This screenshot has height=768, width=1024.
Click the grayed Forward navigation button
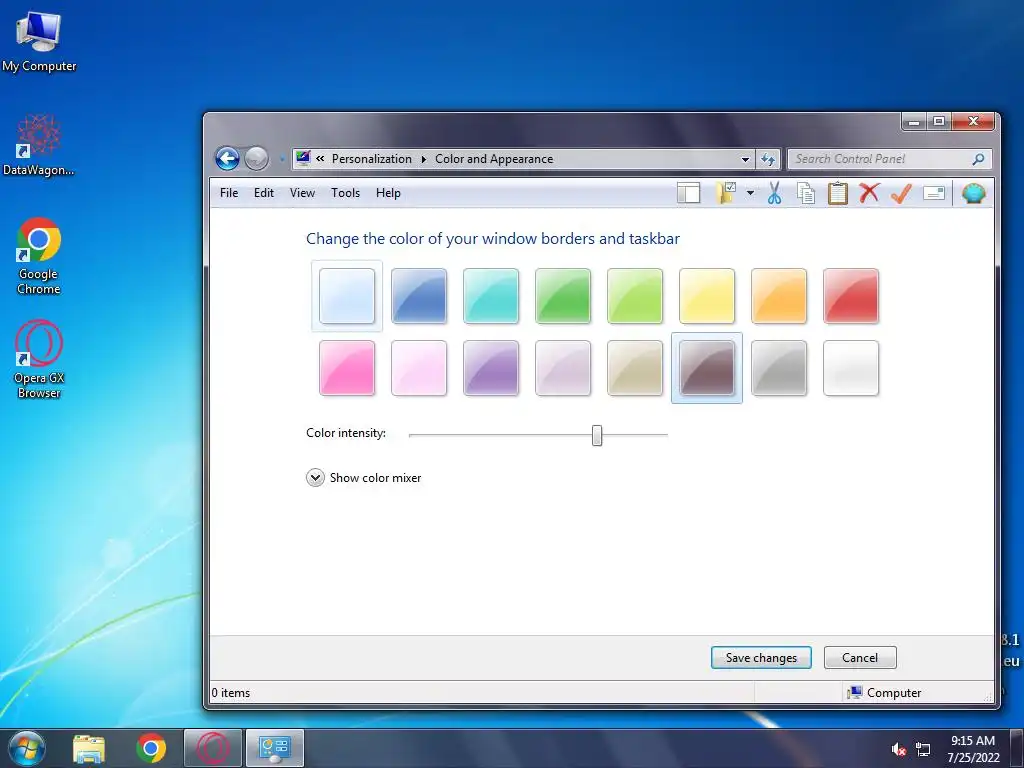(256, 158)
